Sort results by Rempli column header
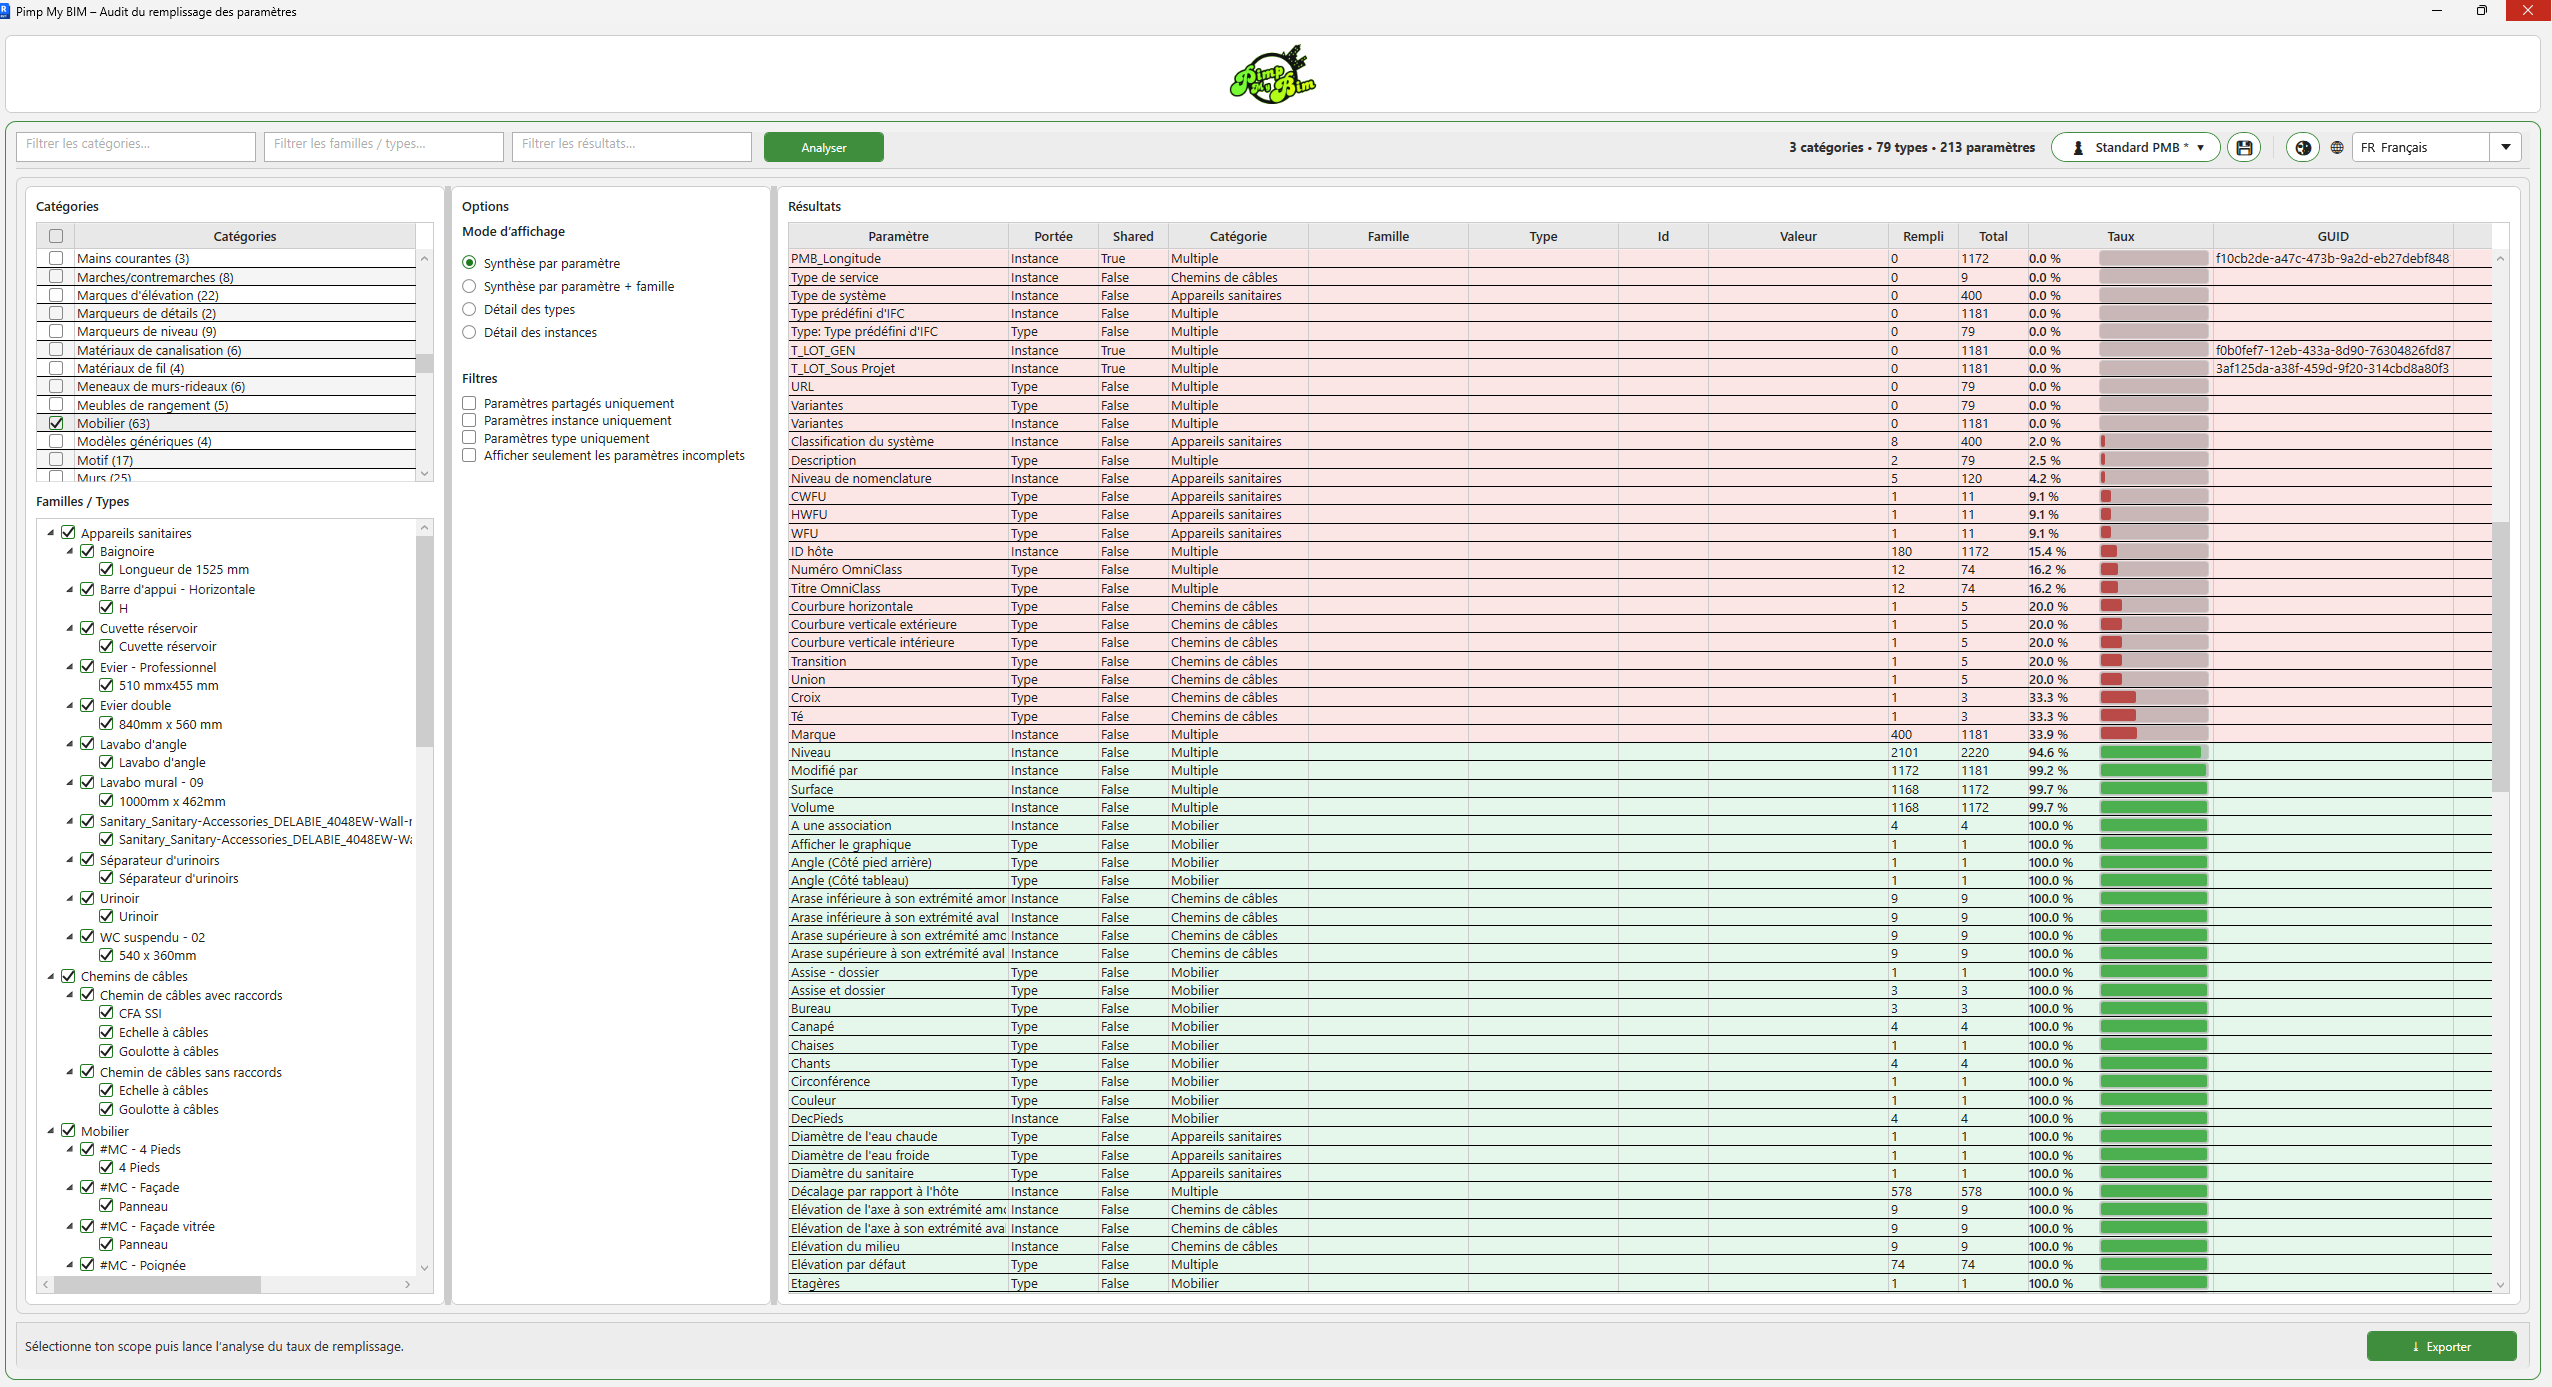Image resolution: width=2552 pixels, height=1387 pixels. 1923,236
